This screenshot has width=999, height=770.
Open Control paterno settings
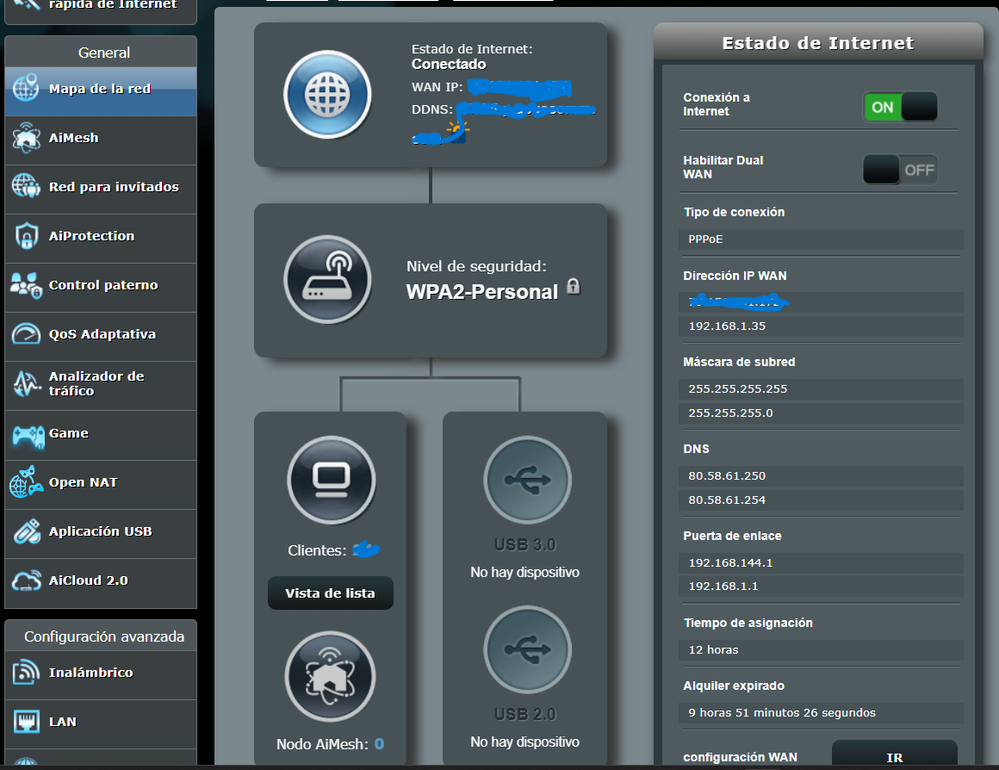(x=103, y=285)
